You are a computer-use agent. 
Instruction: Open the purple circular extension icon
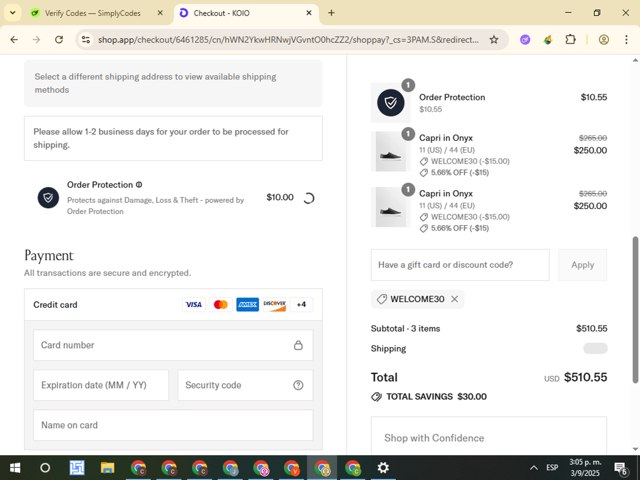pos(525,40)
